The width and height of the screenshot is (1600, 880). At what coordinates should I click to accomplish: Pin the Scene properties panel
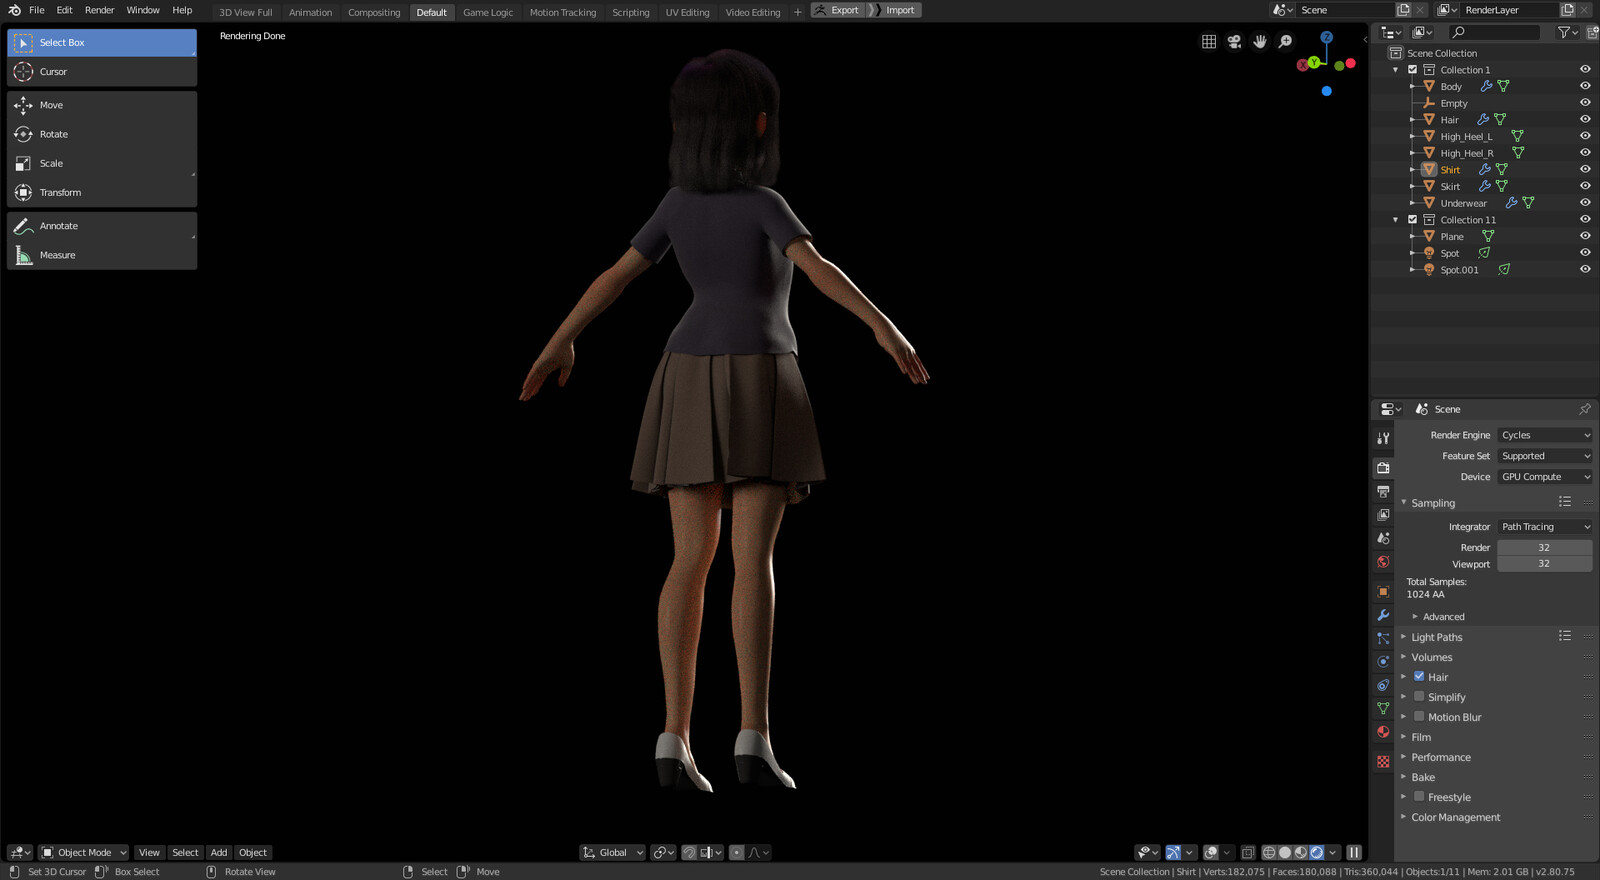1584,409
